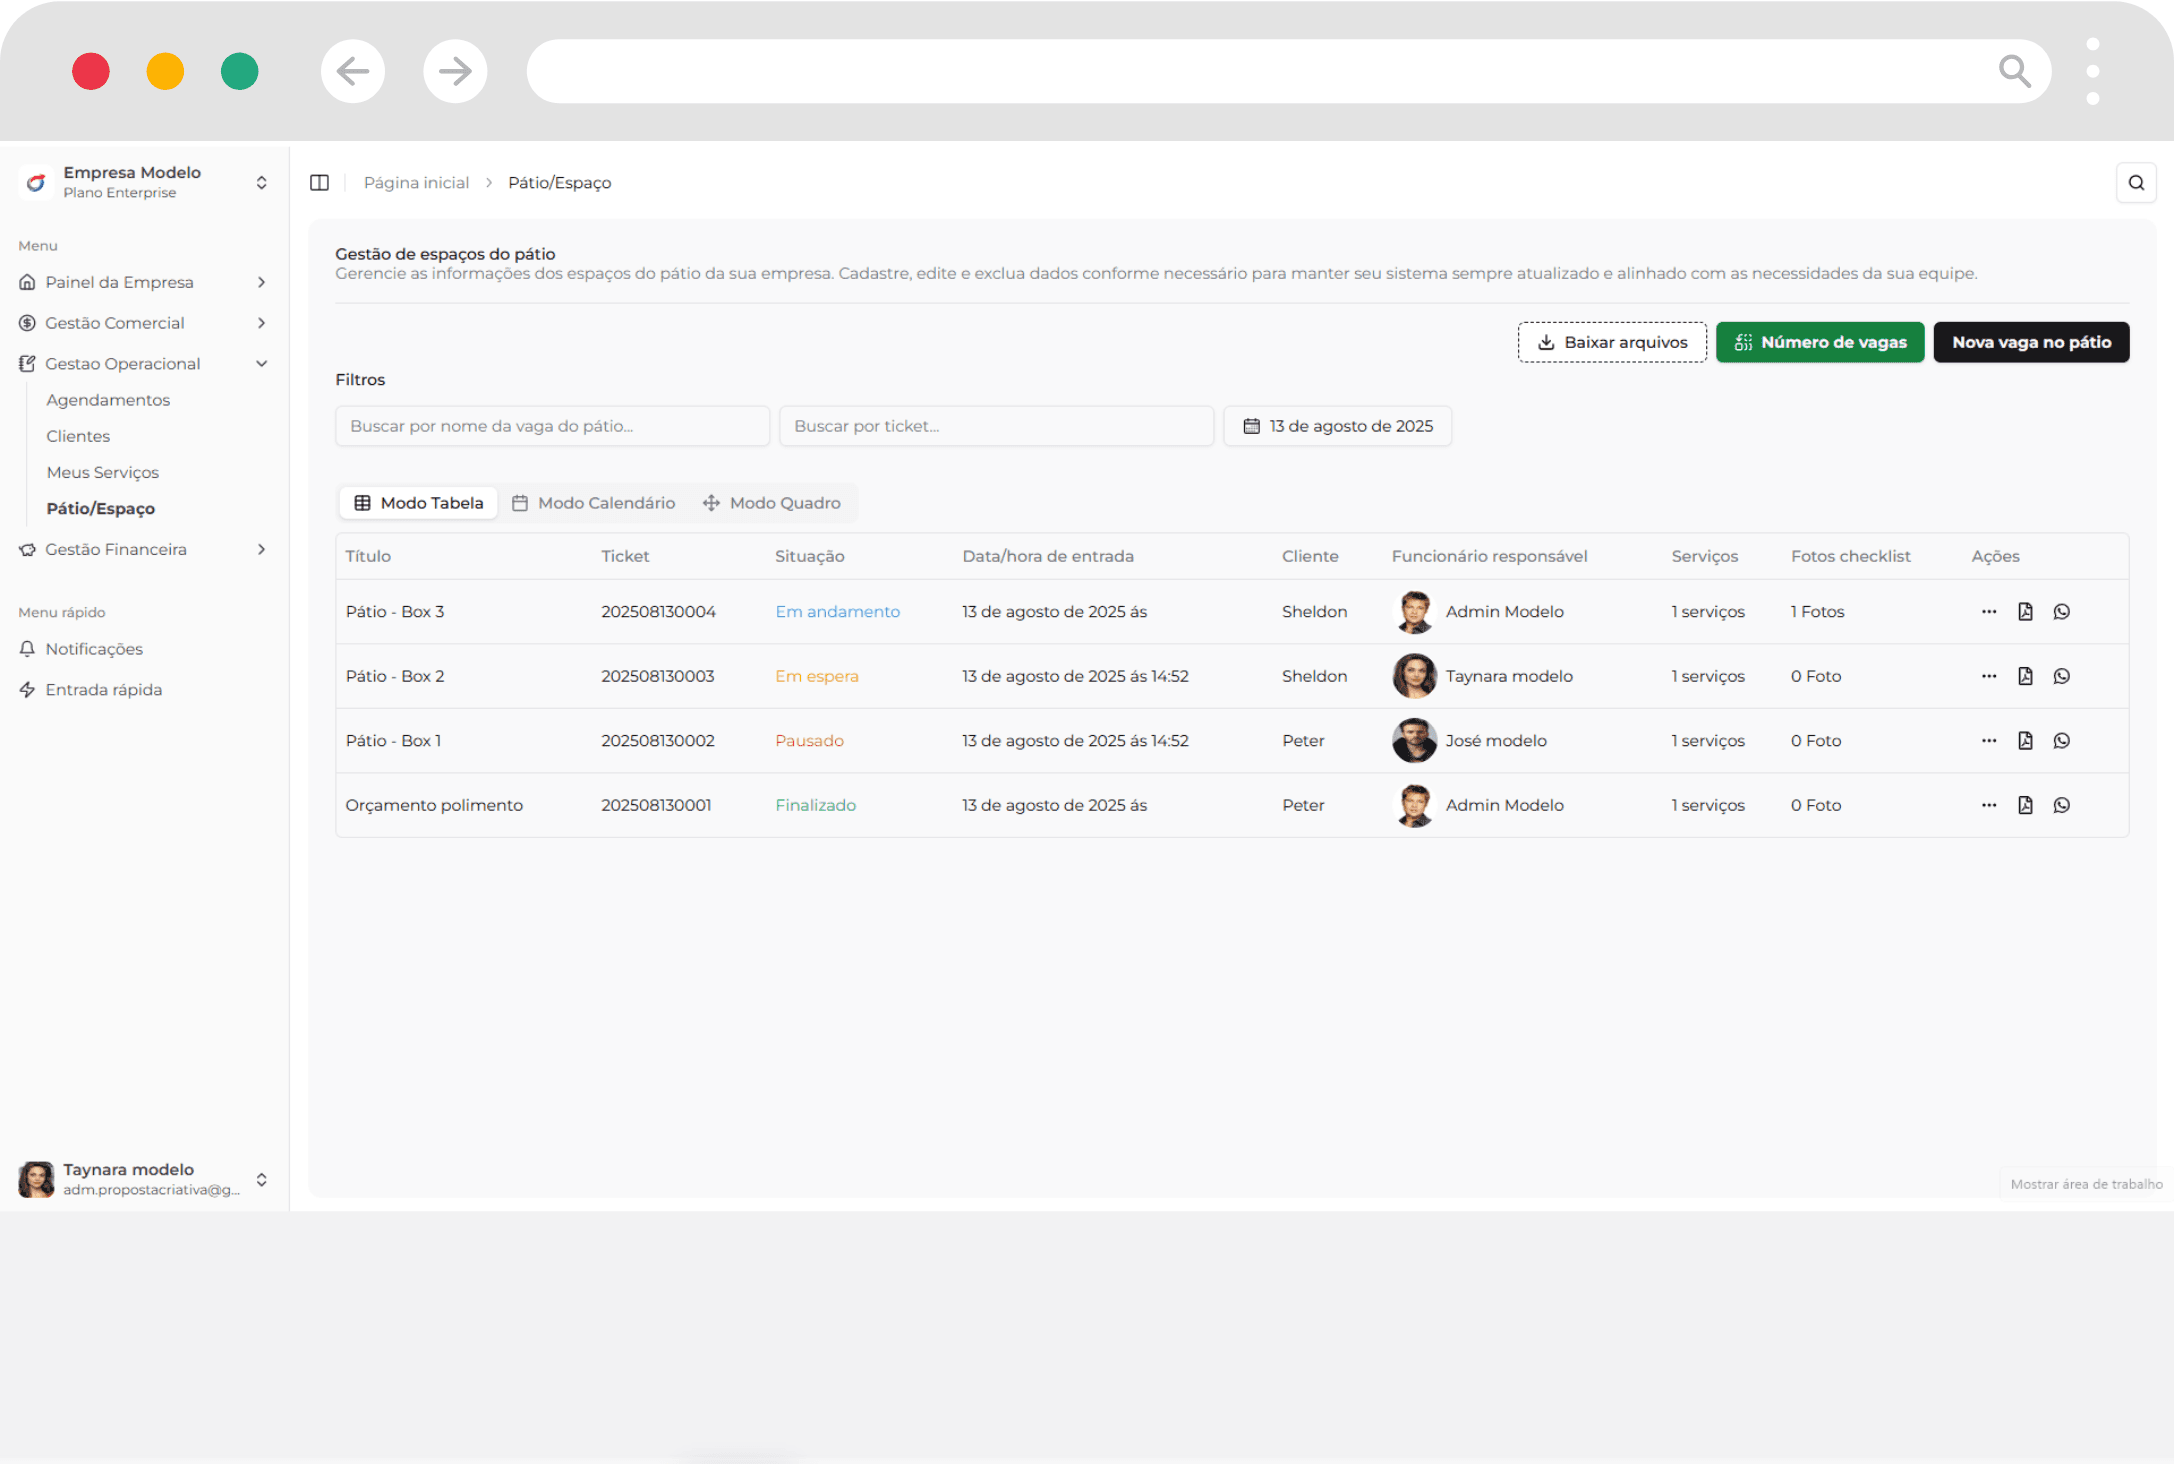Open Notificações bell in quick menu
Viewport: 2174px width, 1464px height.
tap(94, 649)
